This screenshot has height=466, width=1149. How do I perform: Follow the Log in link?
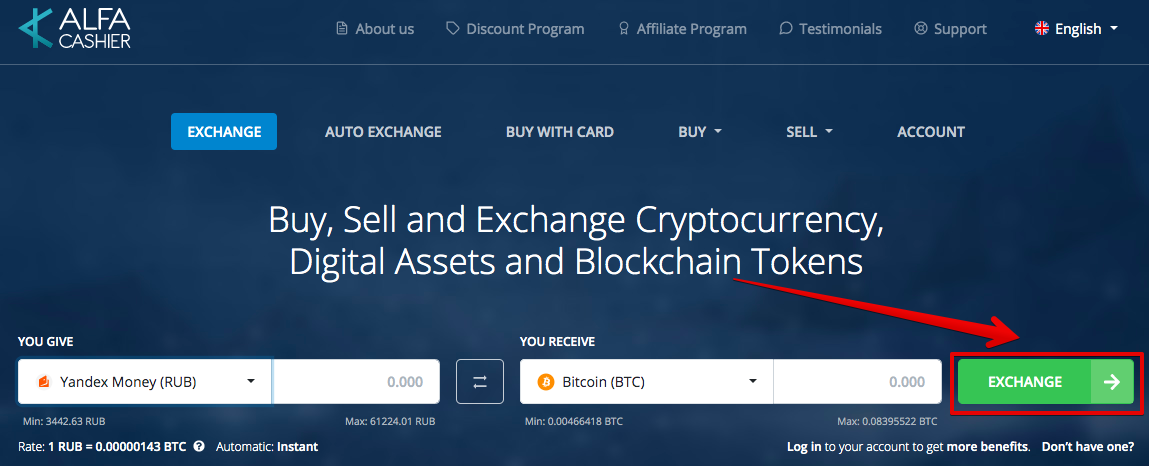[804, 446]
